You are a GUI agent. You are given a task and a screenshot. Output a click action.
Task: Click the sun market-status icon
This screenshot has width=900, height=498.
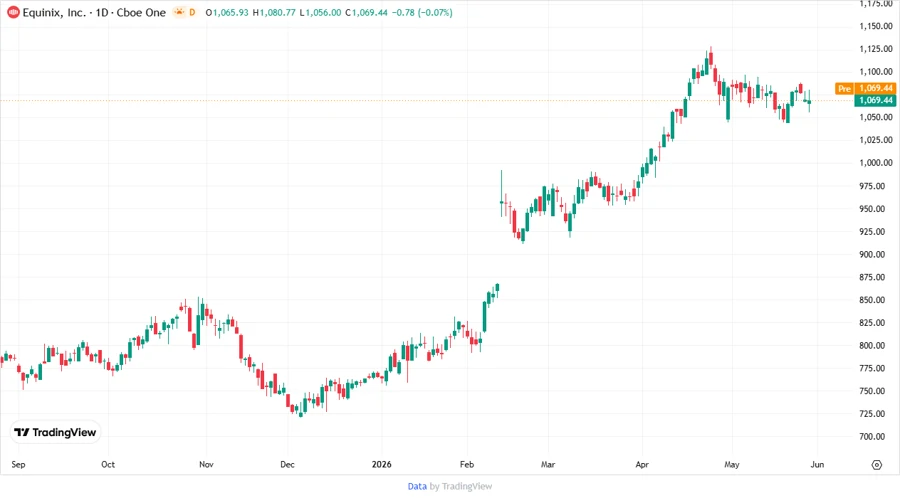pyautogui.click(x=180, y=12)
